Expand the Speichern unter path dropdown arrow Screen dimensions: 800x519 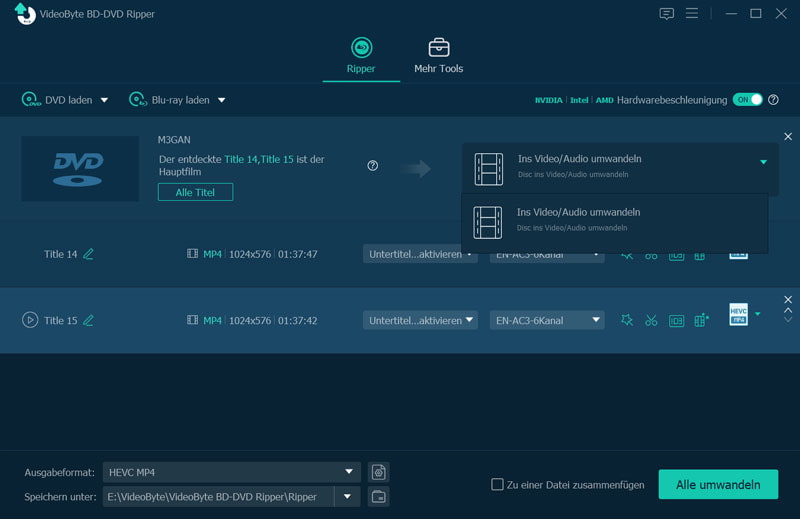click(x=347, y=497)
